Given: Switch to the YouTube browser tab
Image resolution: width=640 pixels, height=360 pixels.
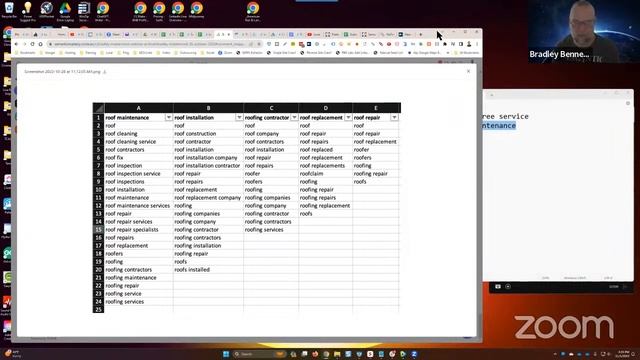Looking at the screenshot, I should (x=314, y=34).
